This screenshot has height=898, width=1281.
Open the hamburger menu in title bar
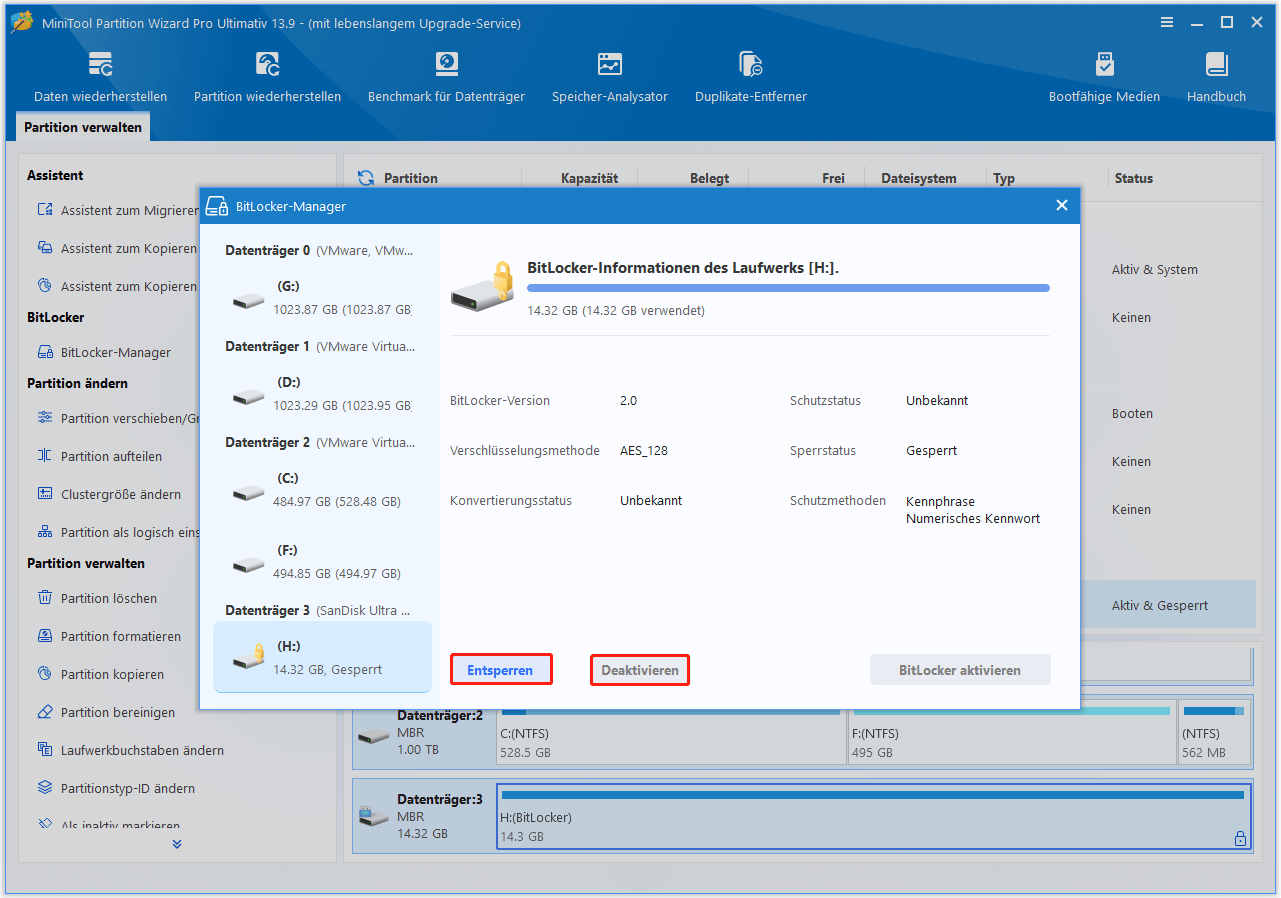click(1166, 22)
